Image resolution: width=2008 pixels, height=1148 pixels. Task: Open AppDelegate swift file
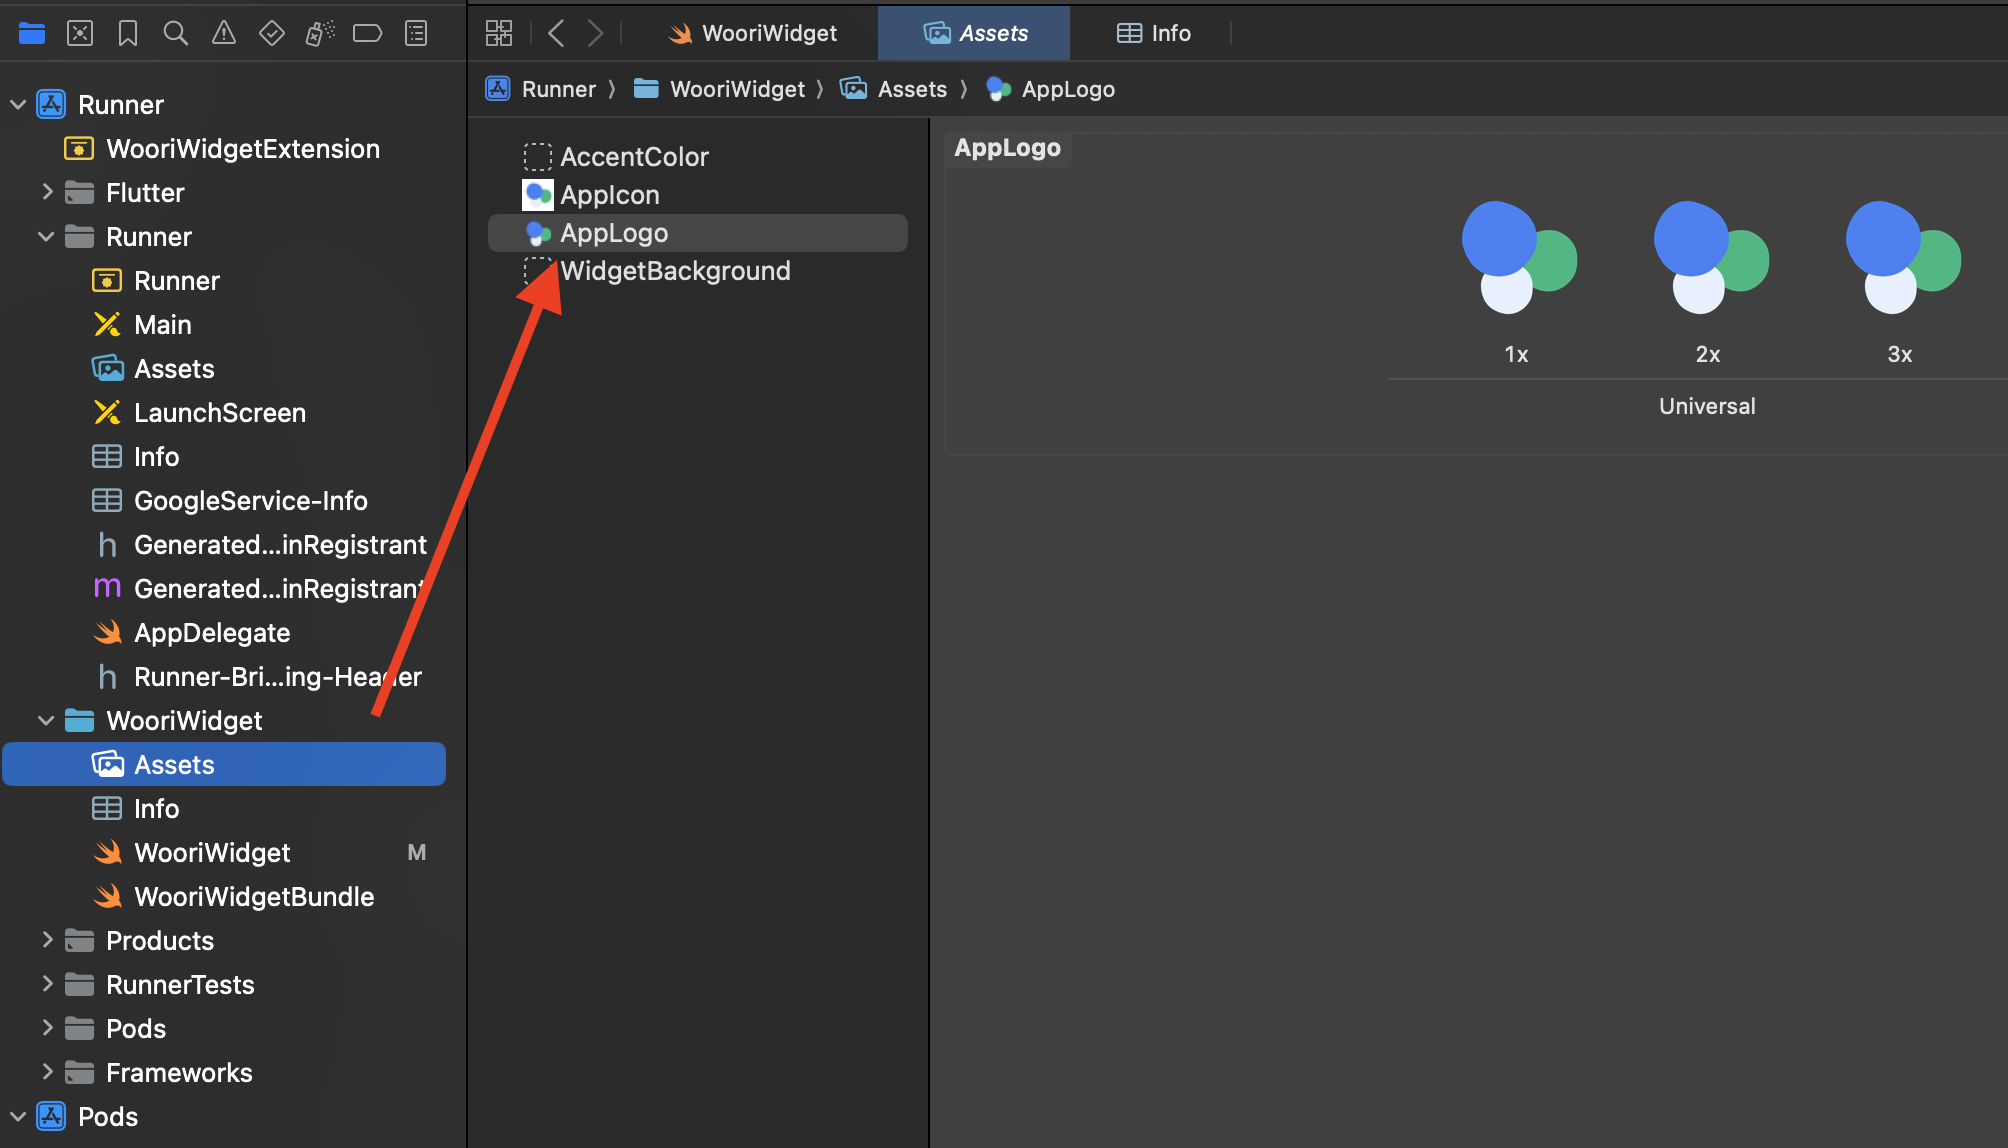211,633
